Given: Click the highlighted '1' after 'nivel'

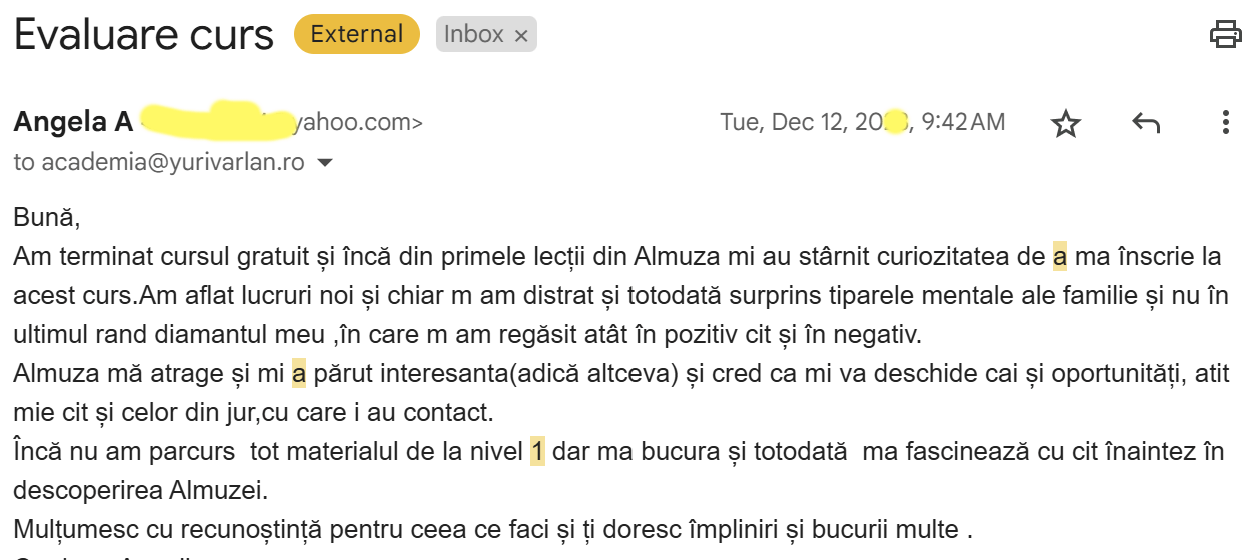Looking at the screenshot, I should coord(538,452).
